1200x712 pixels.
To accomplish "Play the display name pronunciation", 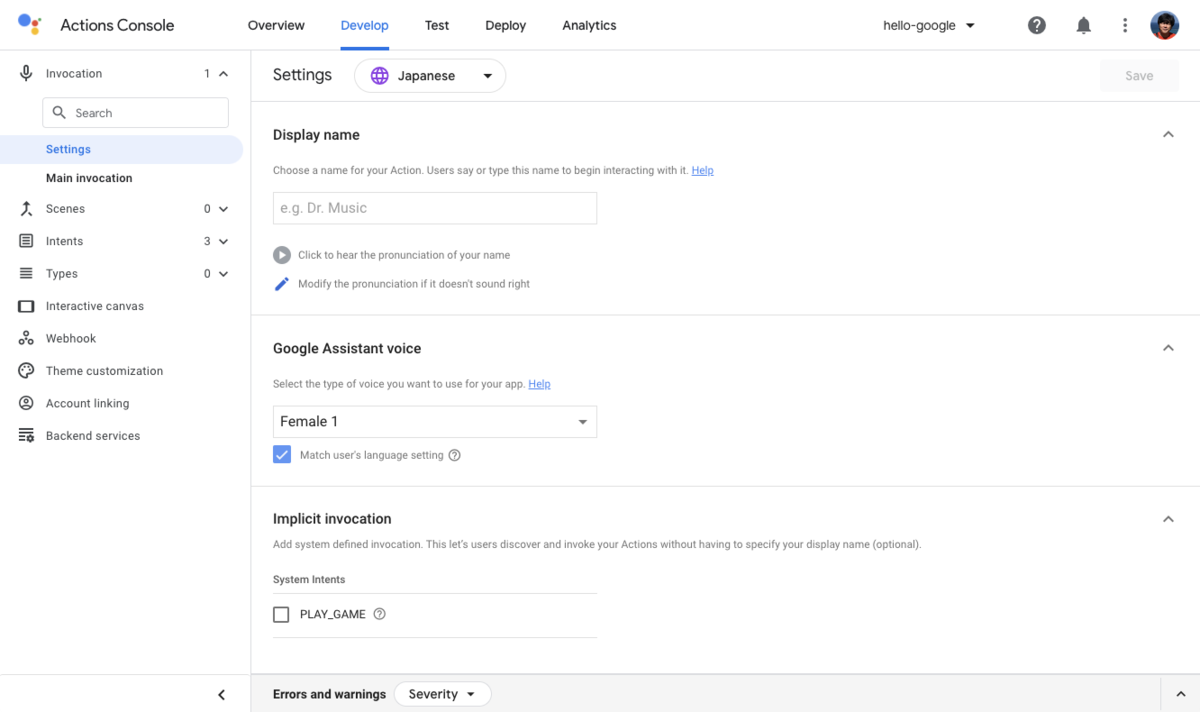I will tap(282, 255).
